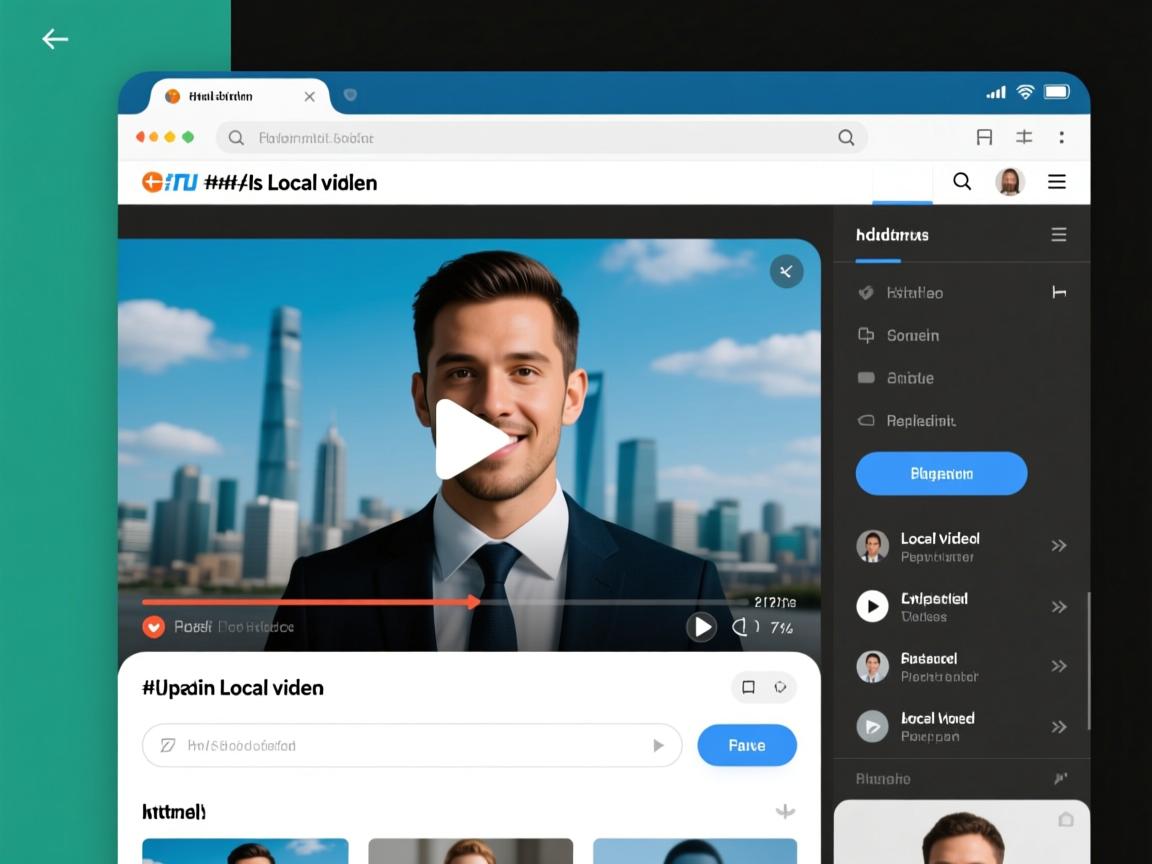Select the Repledinit sidebar menu item
Image resolution: width=1152 pixels, height=864 pixels.
coord(920,421)
